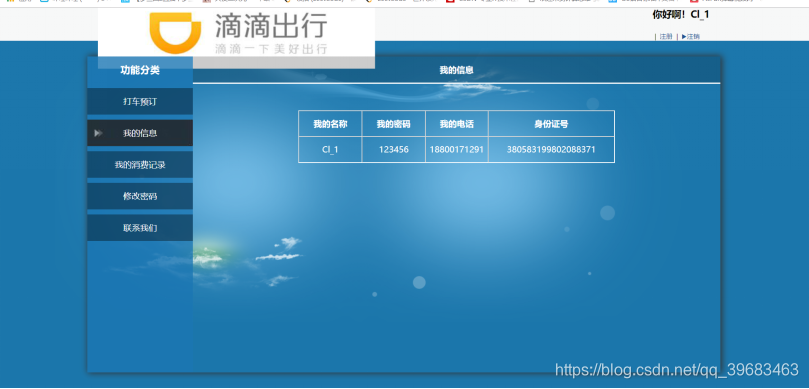Viewport: 809px width, 389px height.
Task: Click the 身份证号 column header
Action: [551, 124]
